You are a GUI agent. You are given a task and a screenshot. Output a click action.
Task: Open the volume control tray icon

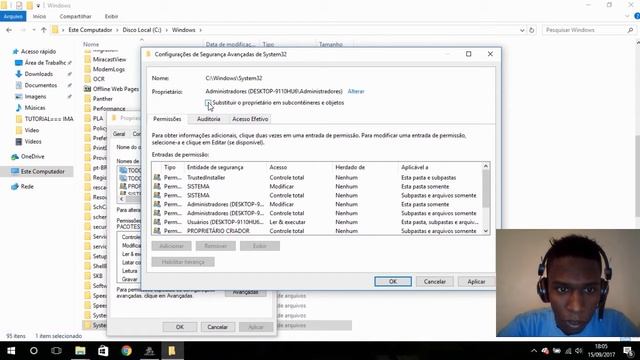tap(578, 351)
